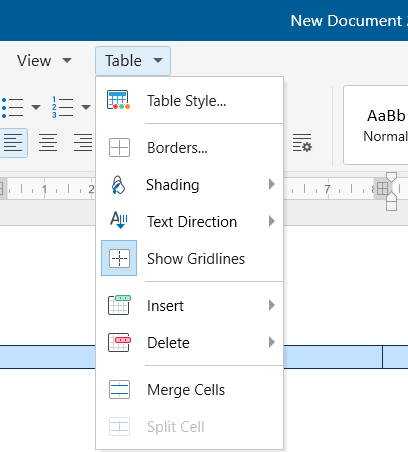Open the View menu
The width and height of the screenshot is (408, 452).
pyautogui.click(x=44, y=61)
